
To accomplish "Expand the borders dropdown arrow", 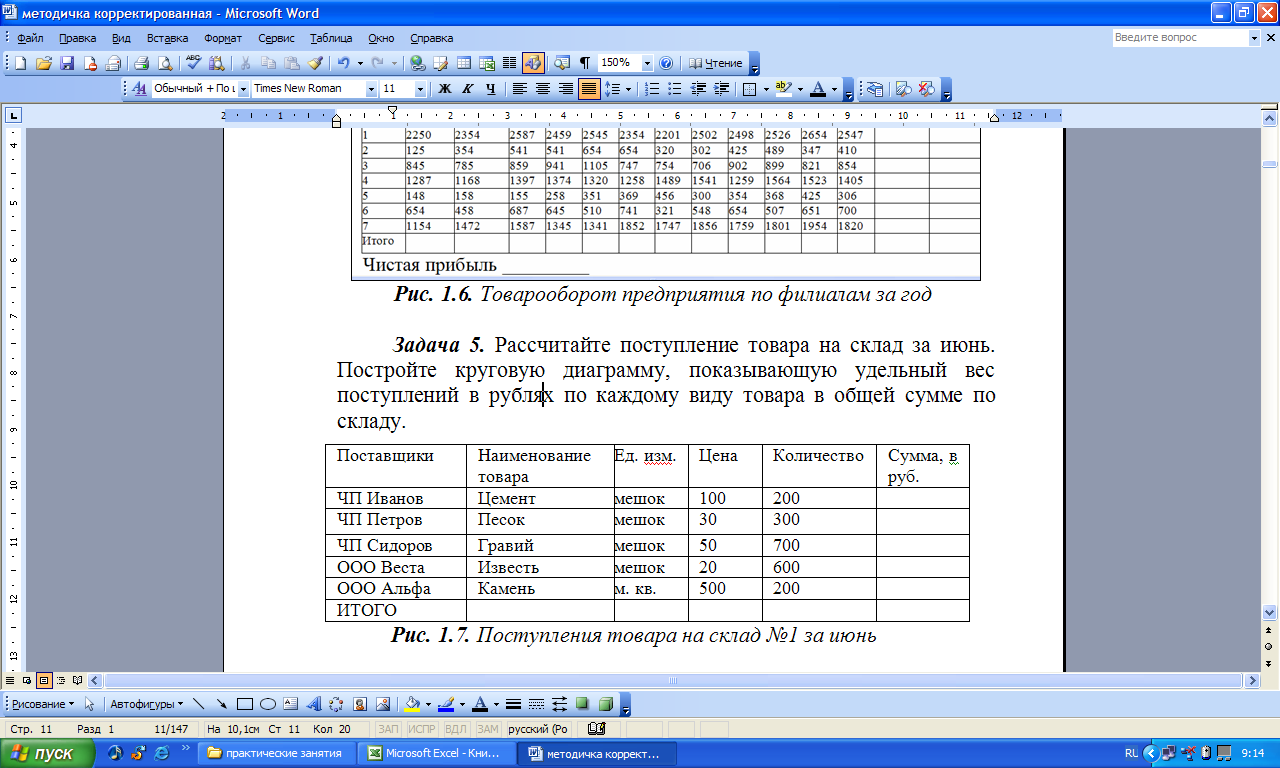I will click(765, 88).
